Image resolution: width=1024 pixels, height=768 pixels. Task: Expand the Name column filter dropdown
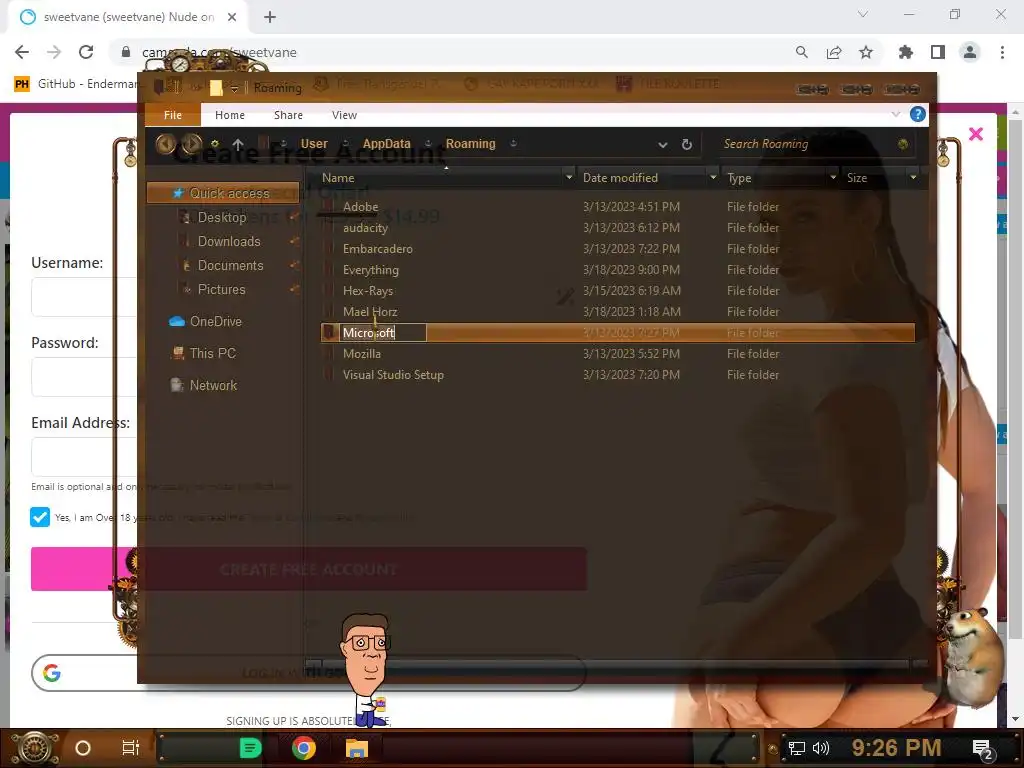coord(569,178)
